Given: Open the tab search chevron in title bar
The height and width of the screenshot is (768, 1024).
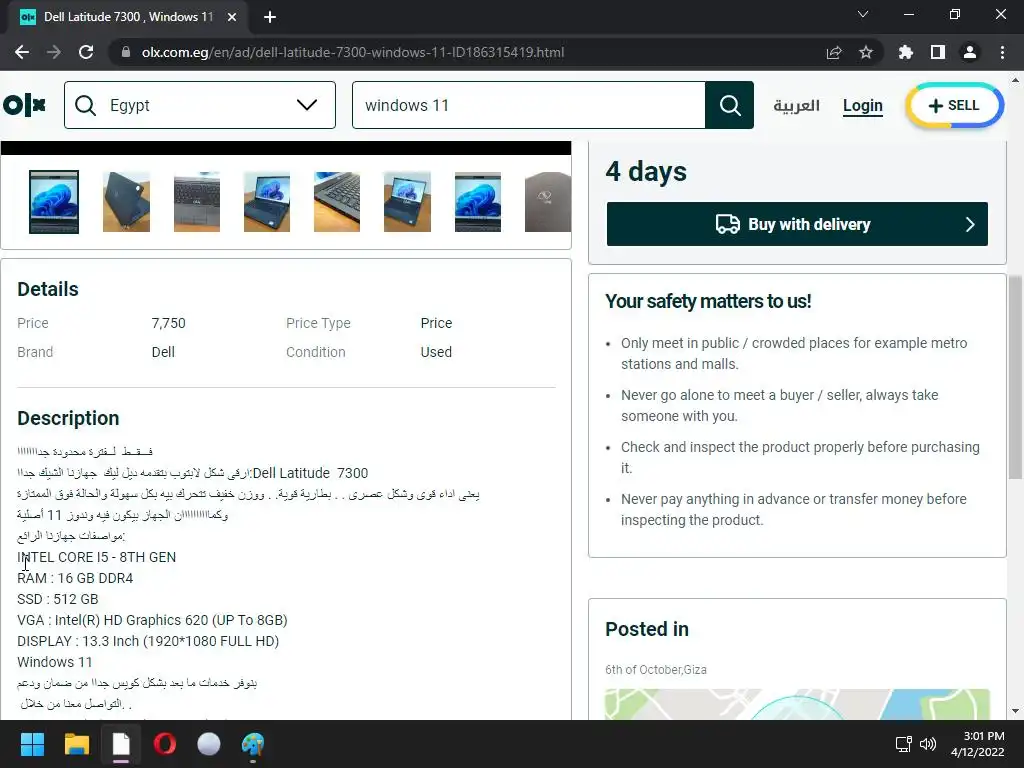Looking at the screenshot, I should (863, 14).
